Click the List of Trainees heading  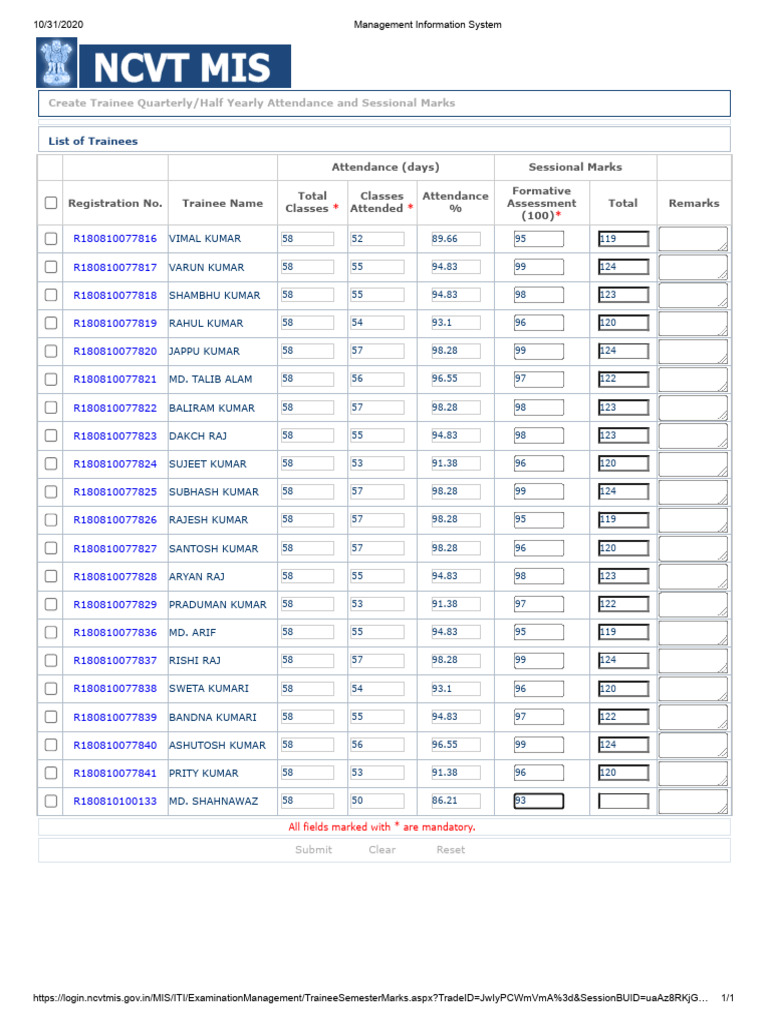click(x=93, y=141)
